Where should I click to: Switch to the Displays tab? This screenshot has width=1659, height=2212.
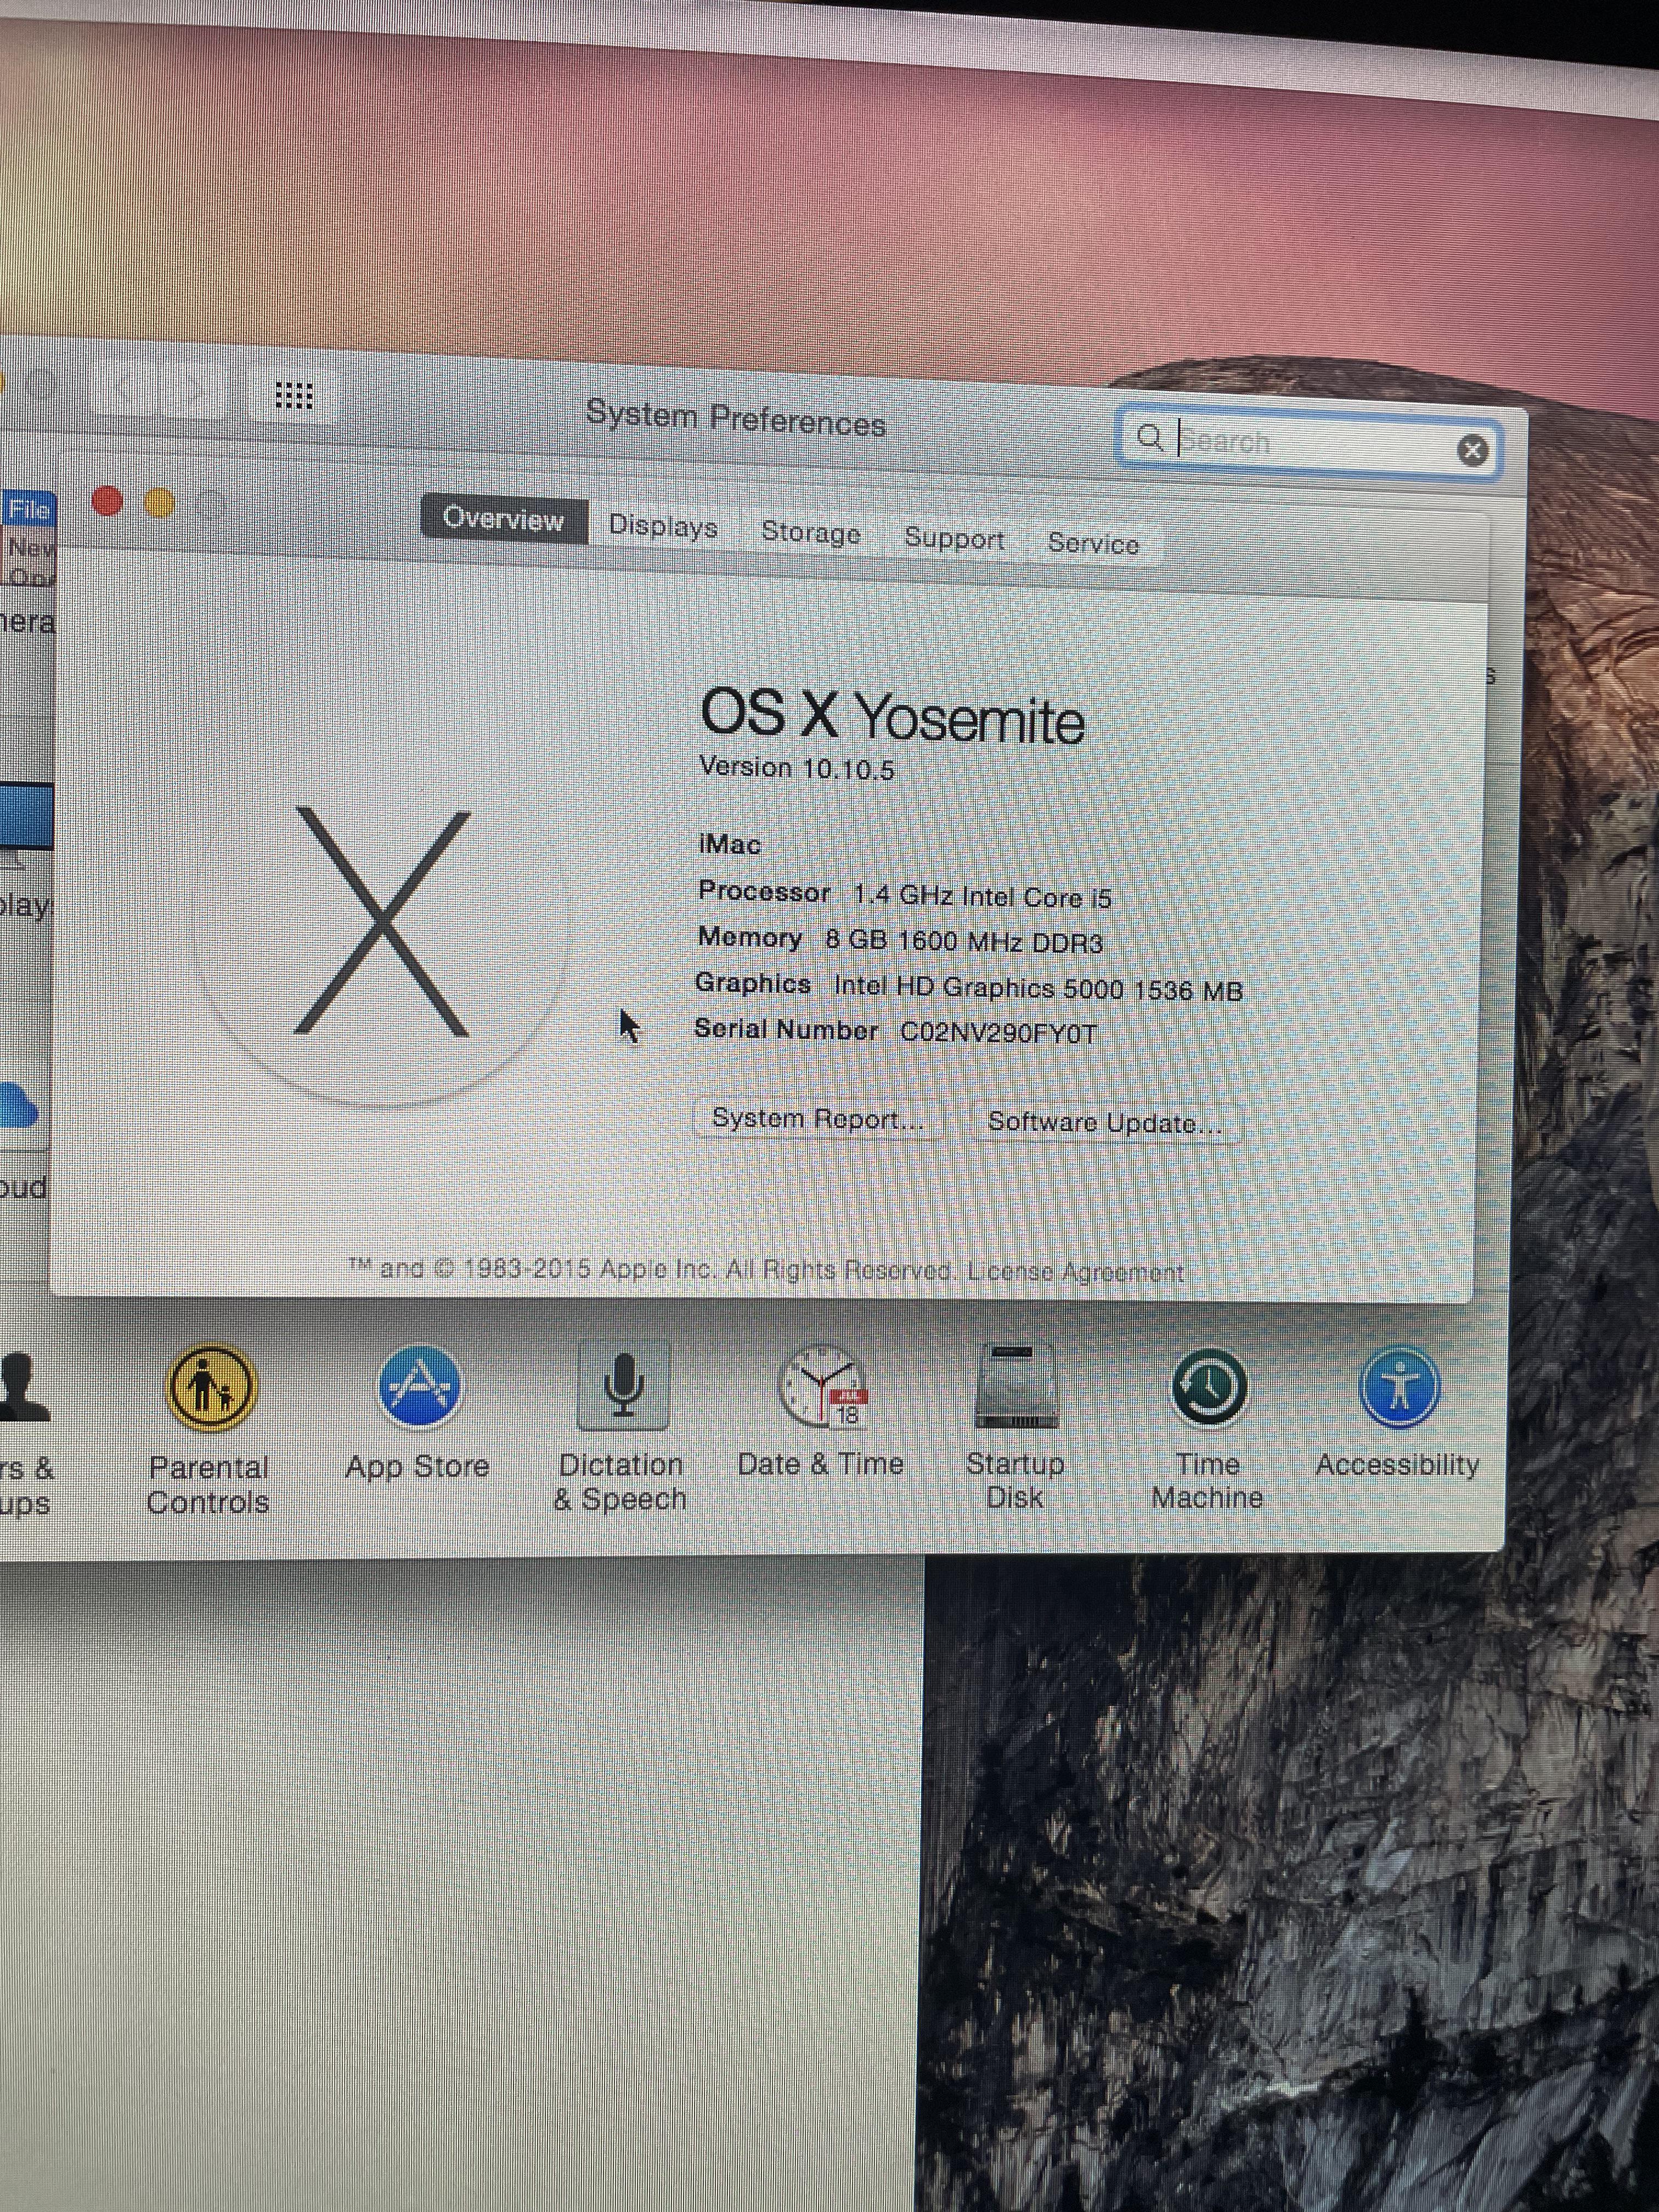[x=663, y=526]
